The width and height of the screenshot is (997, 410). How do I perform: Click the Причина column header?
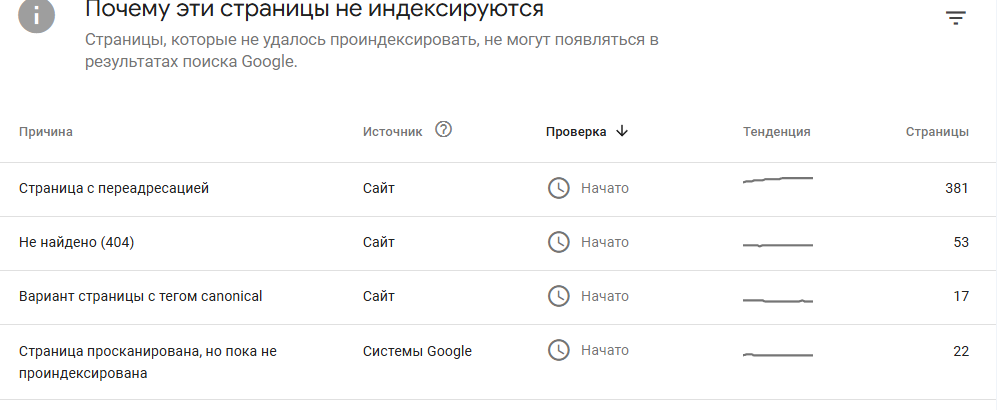pos(46,132)
